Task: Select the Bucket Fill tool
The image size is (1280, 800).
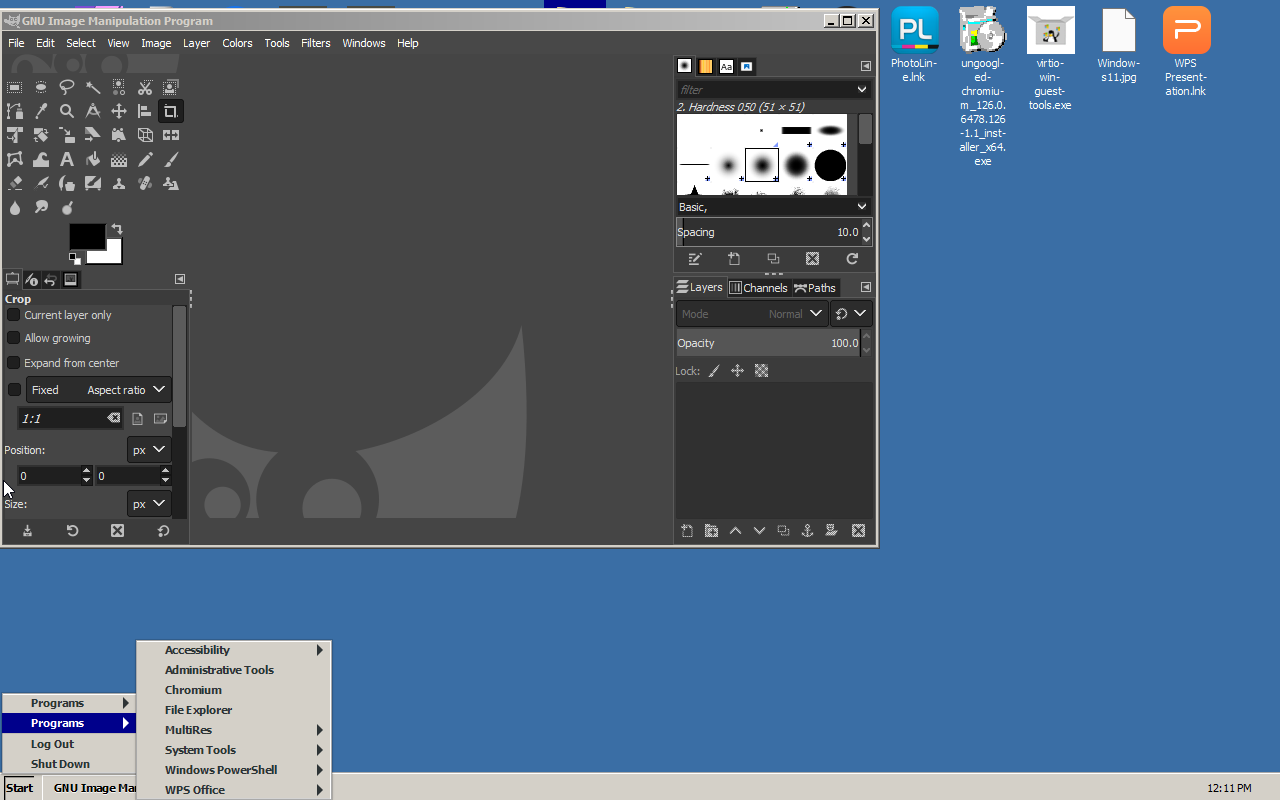Action: tap(93, 159)
